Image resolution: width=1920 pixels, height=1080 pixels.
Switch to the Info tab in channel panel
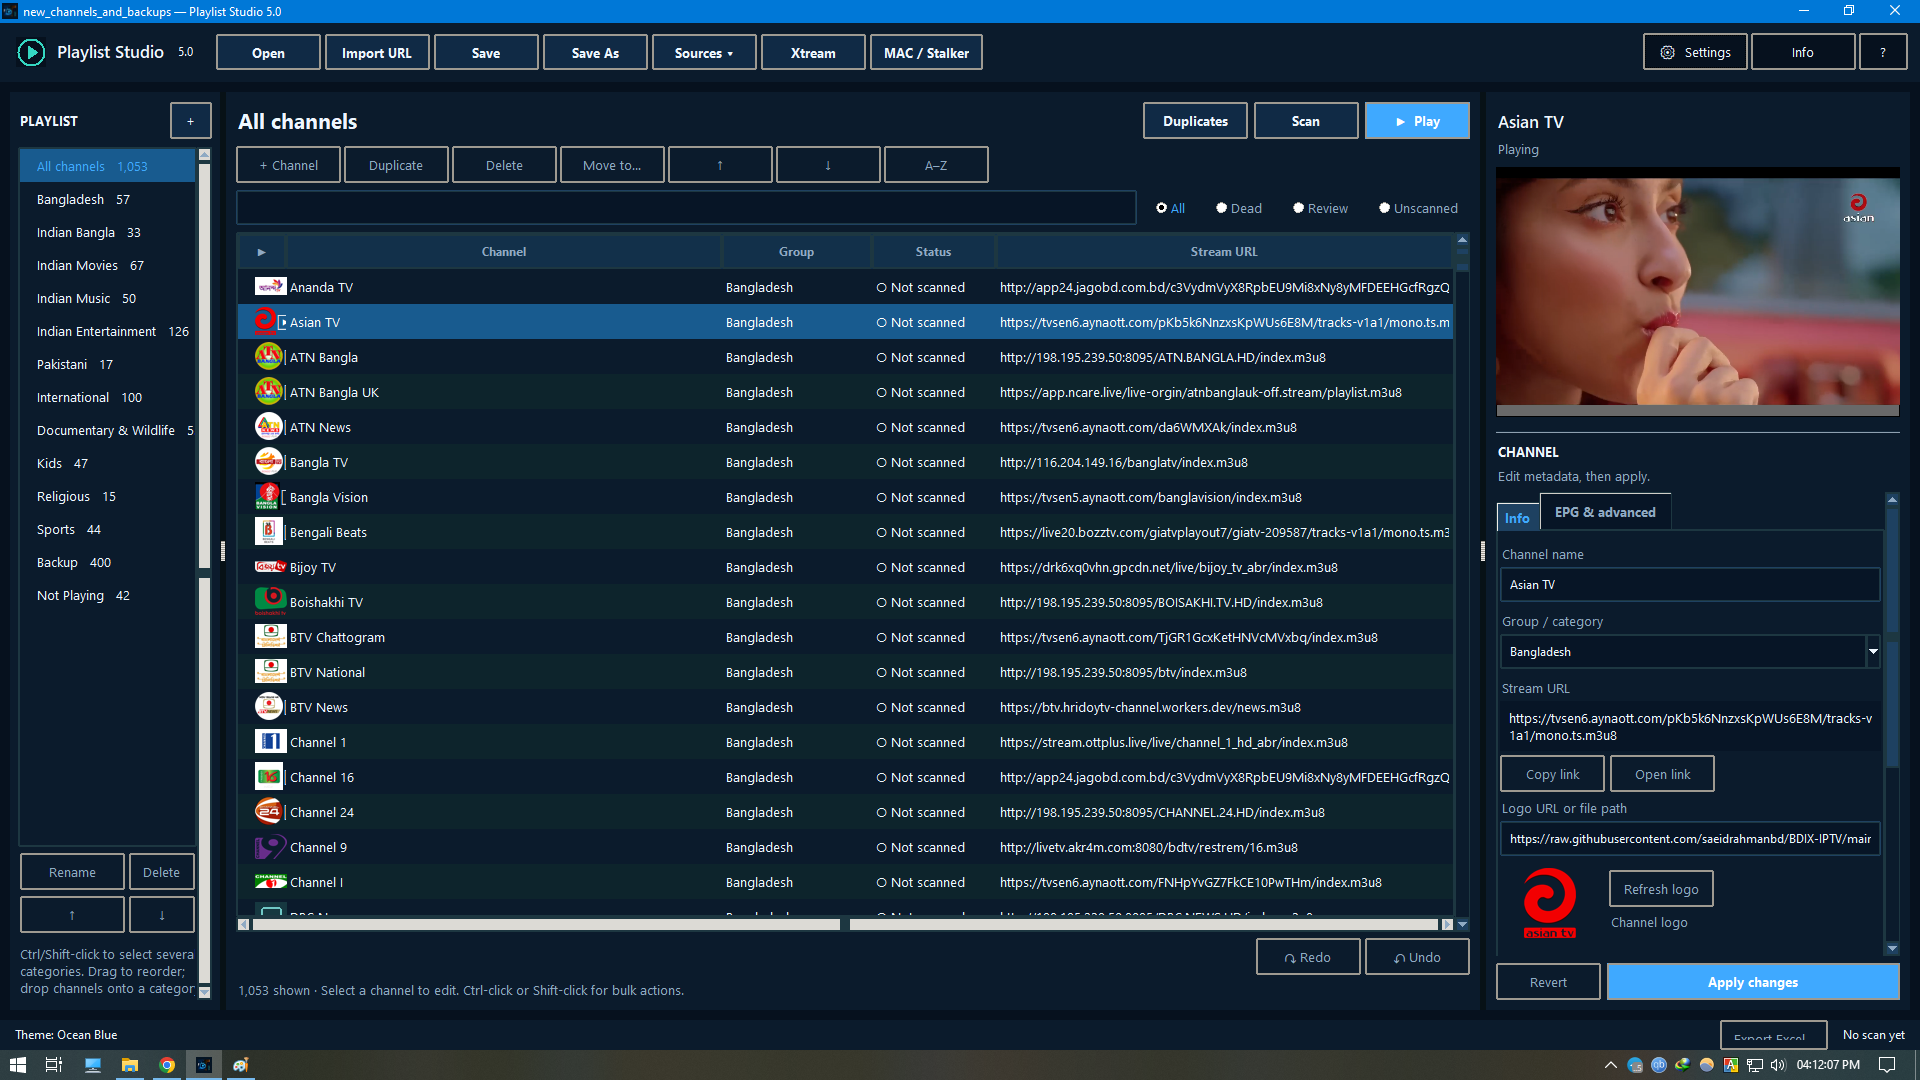coord(1517,517)
